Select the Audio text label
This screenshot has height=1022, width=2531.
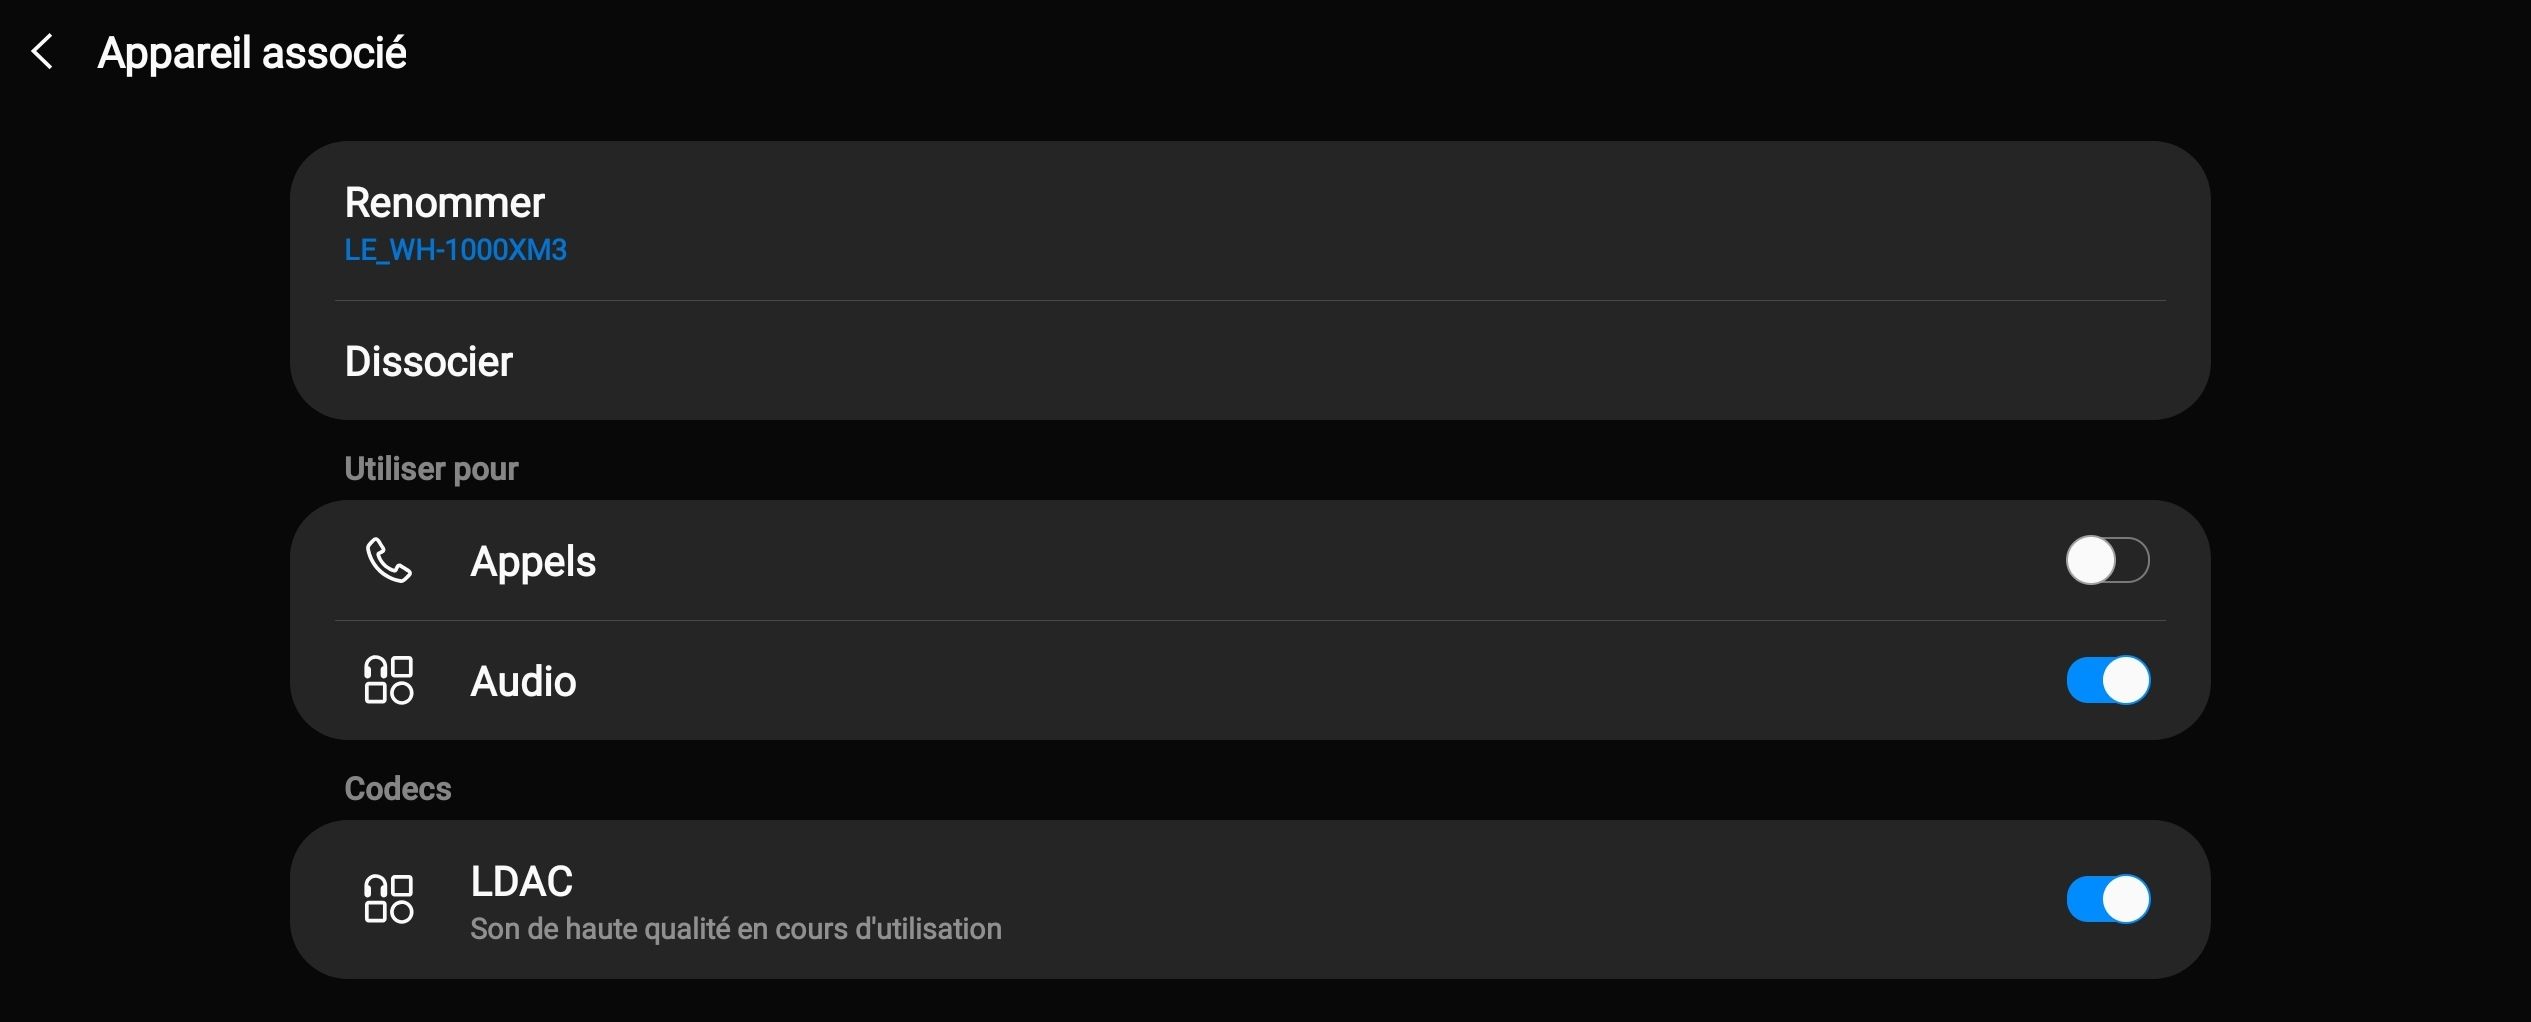[523, 681]
